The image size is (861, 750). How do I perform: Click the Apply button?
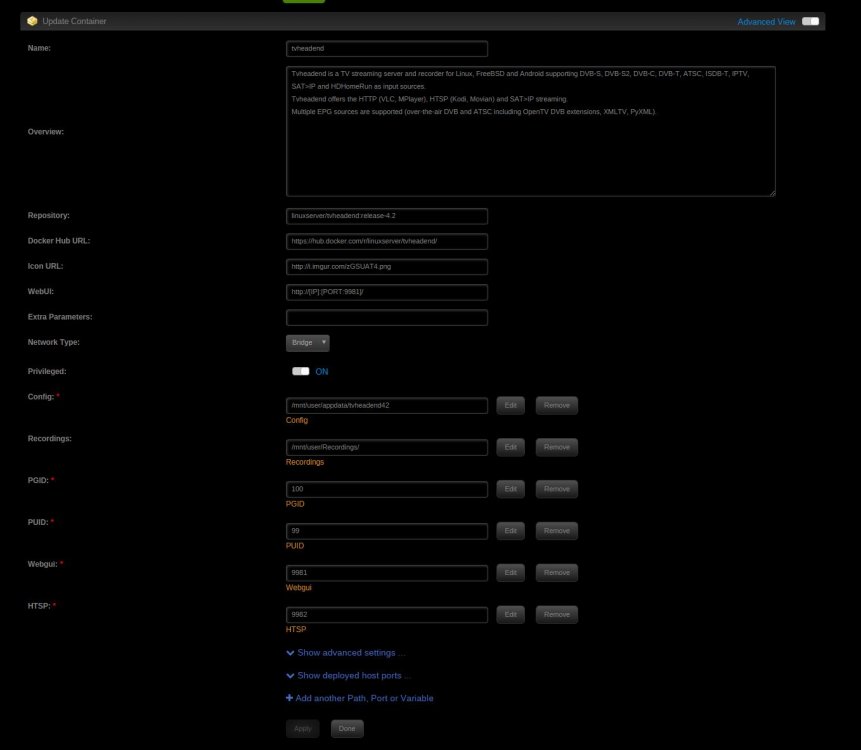pyautogui.click(x=303, y=729)
